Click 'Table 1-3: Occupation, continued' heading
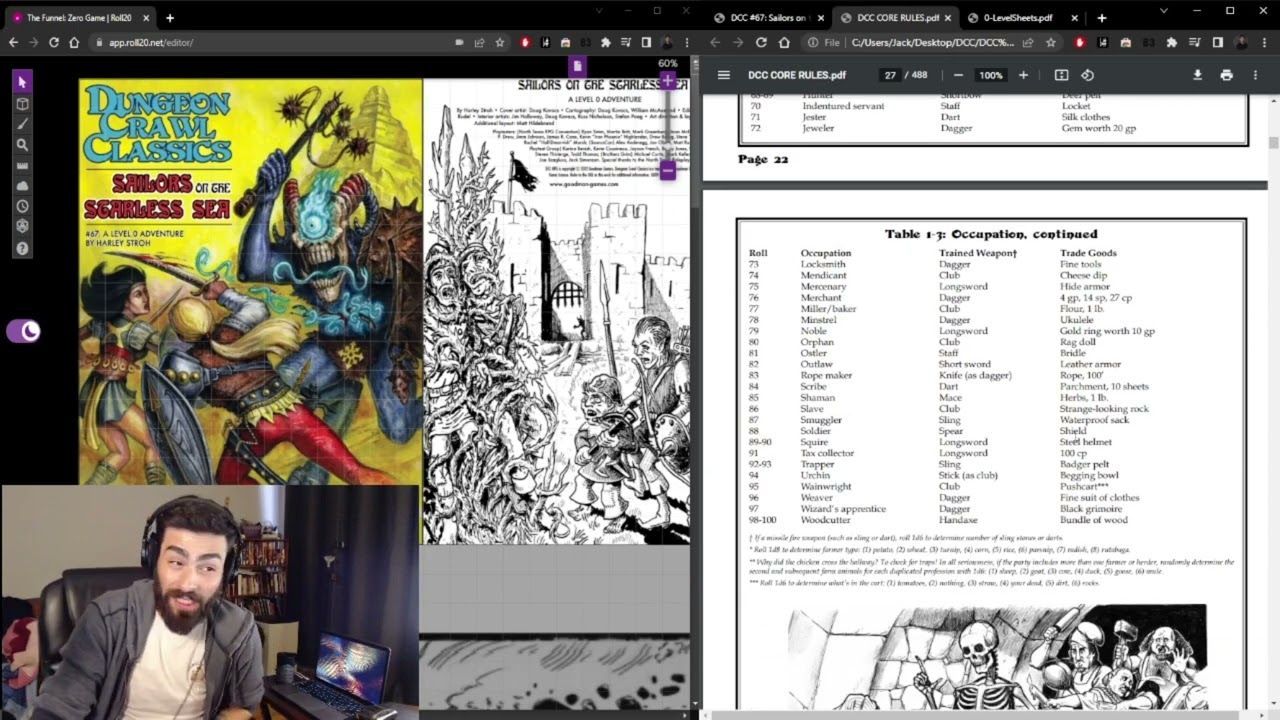Screen dimensions: 1280x720 tap(991, 234)
